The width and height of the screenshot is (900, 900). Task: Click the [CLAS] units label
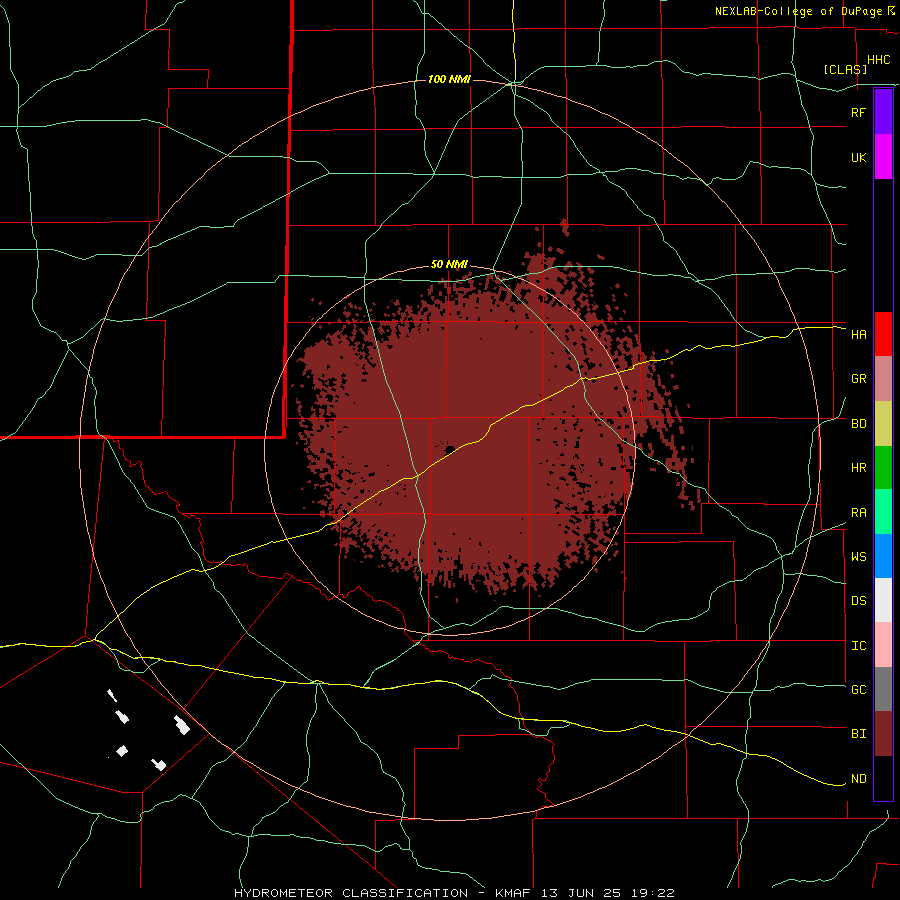click(x=845, y=69)
